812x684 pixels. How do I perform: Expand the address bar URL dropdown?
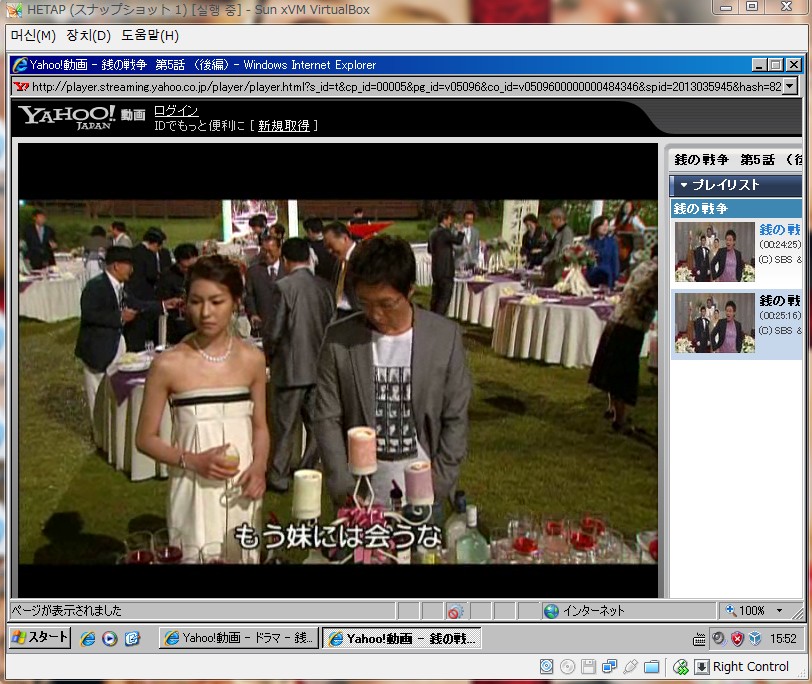click(x=790, y=86)
